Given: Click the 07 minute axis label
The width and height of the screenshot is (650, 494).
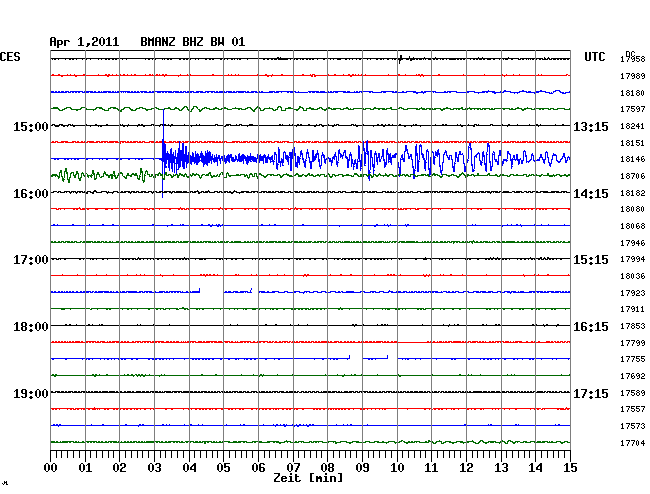Looking at the screenshot, I should [293, 468].
